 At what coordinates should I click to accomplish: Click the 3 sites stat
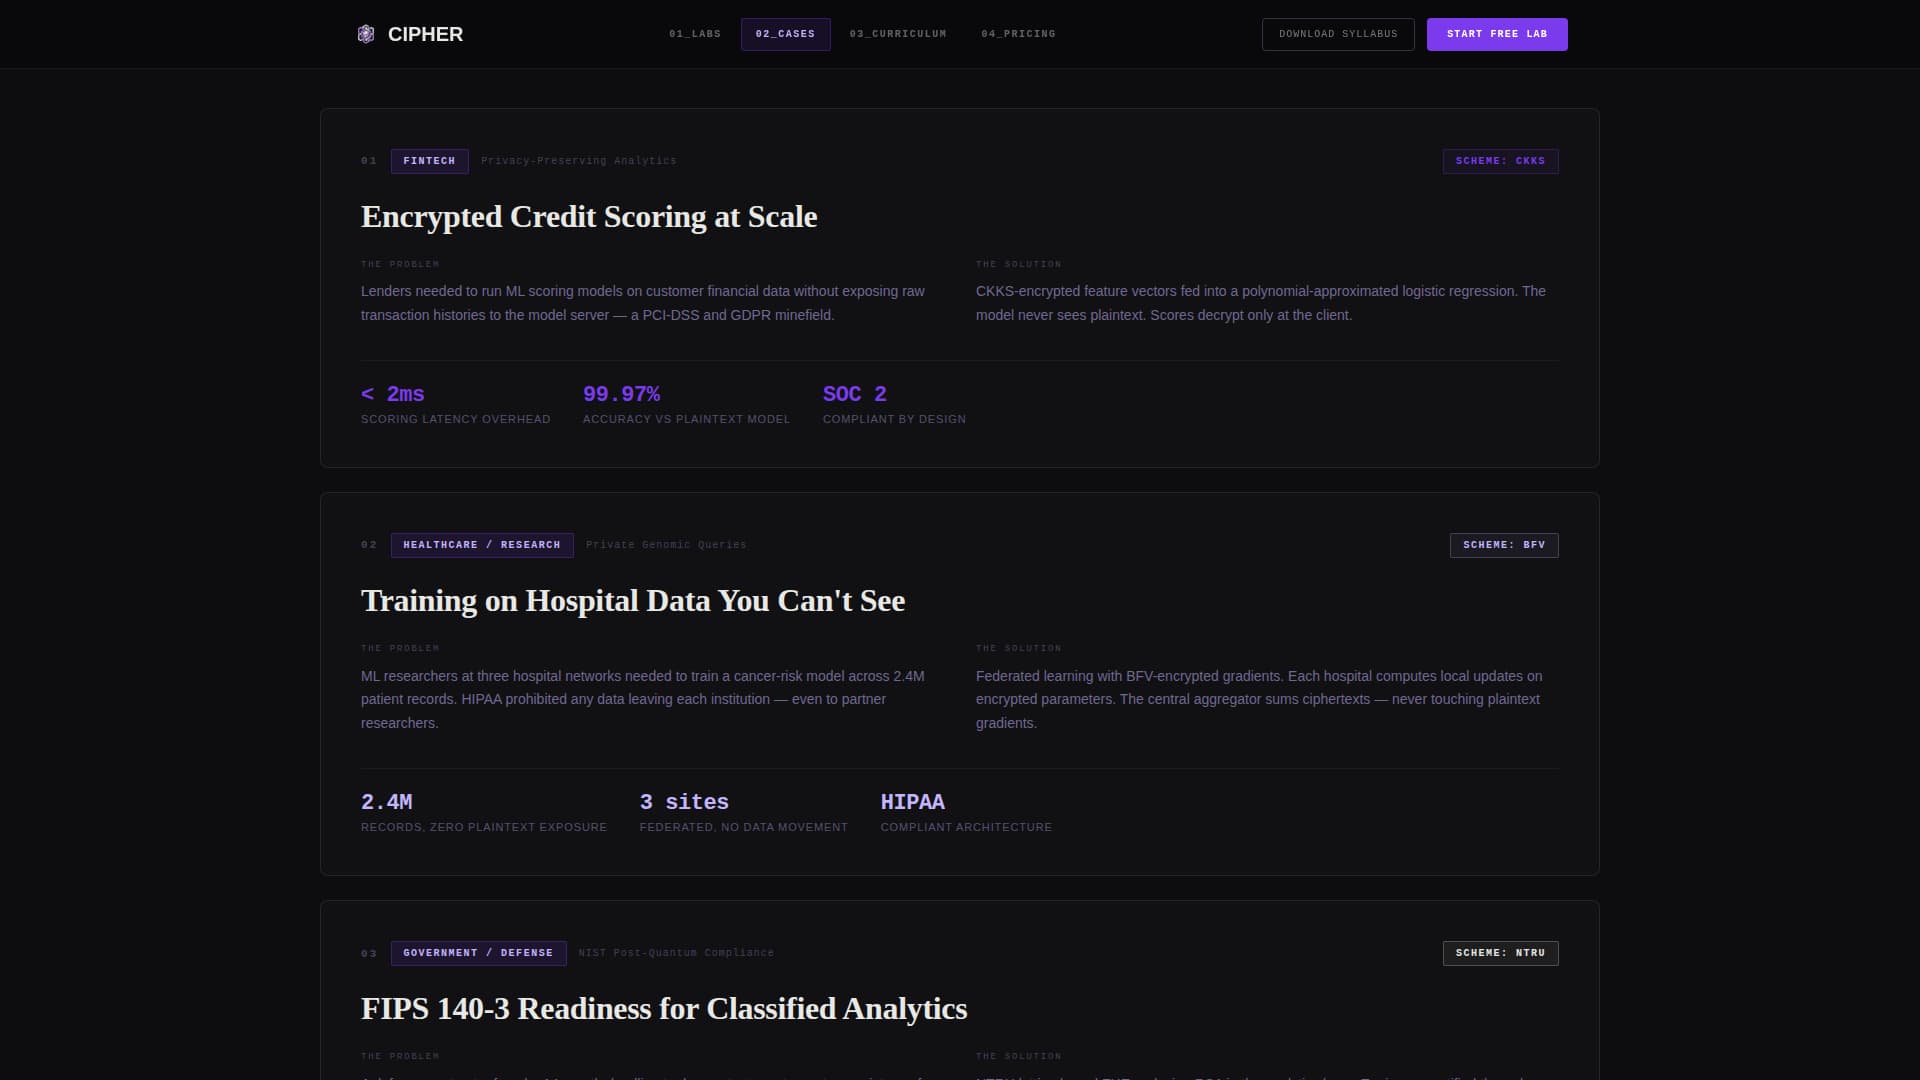[684, 802]
